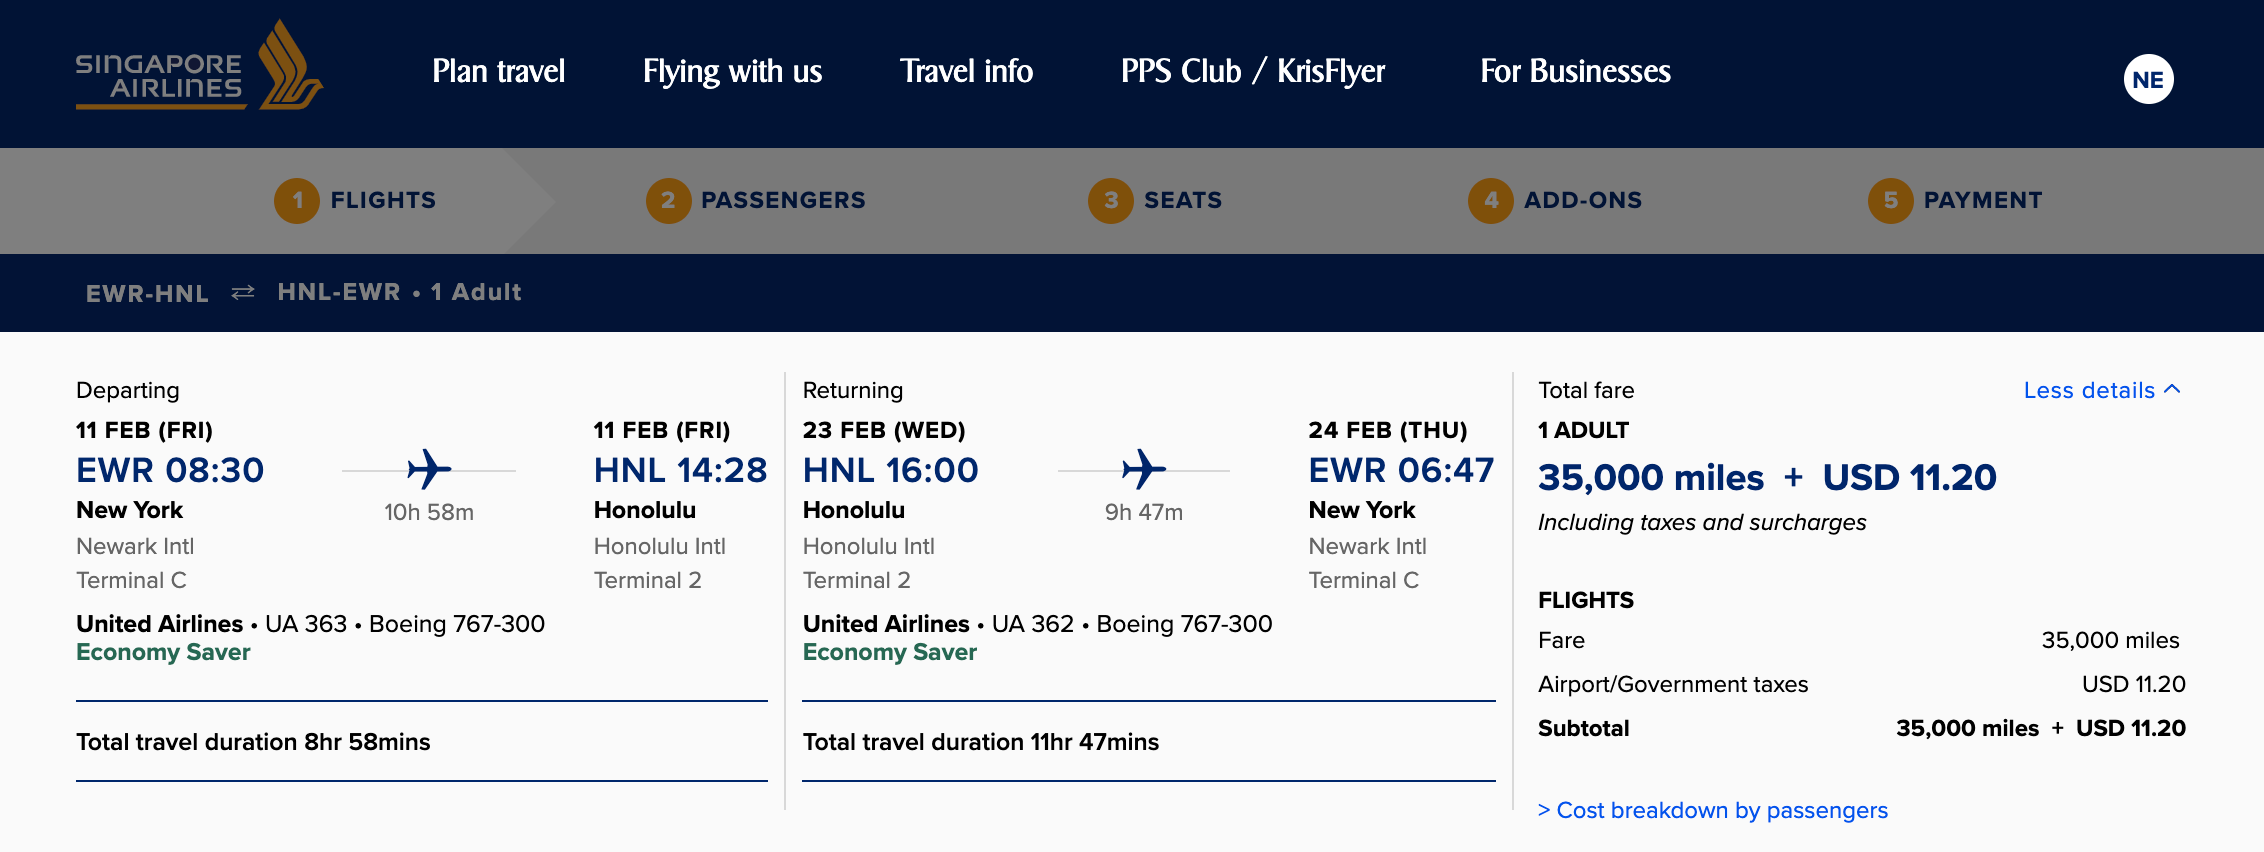Collapse fare details via Less details chevron
Image resolution: width=2264 pixels, height=852 pixels.
pos(2104,390)
